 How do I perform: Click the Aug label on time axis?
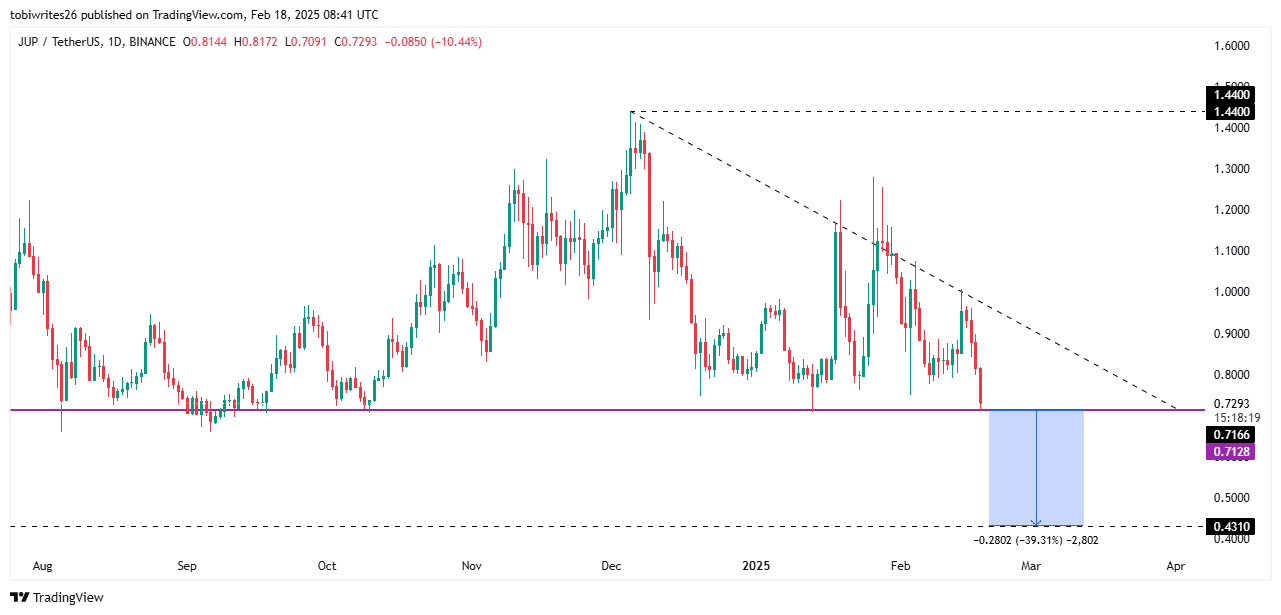tap(42, 566)
